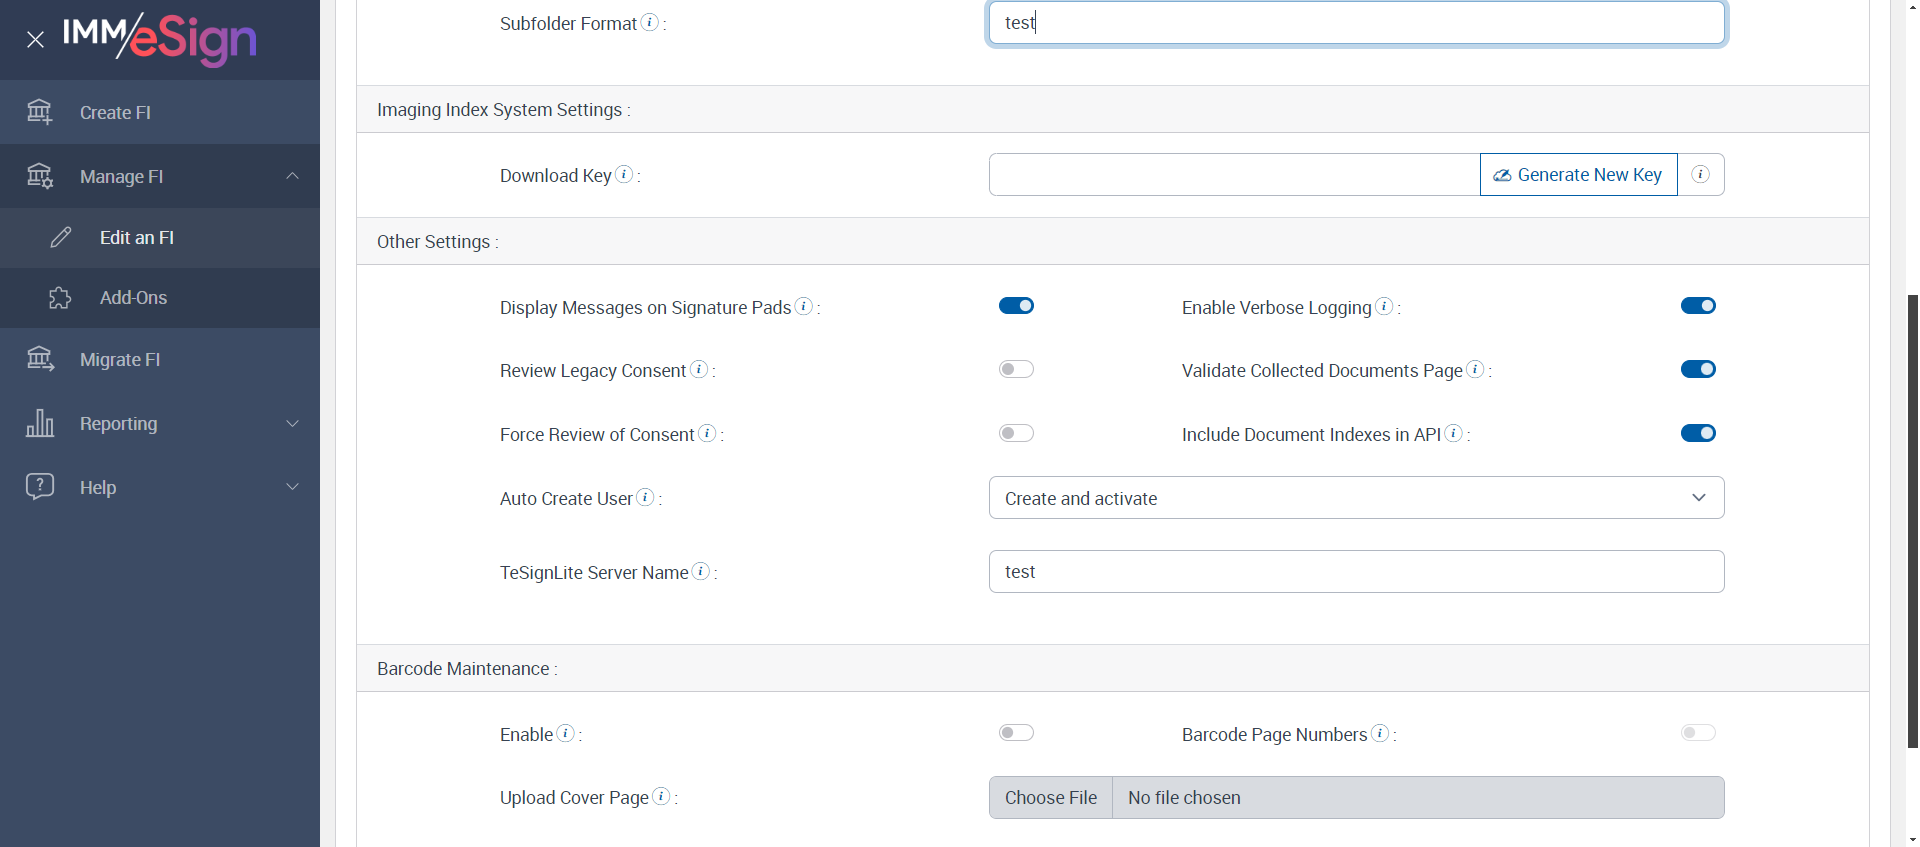Open Add-Ons in the sidebar
1920x847 pixels.
pyautogui.click(x=133, y=298)
